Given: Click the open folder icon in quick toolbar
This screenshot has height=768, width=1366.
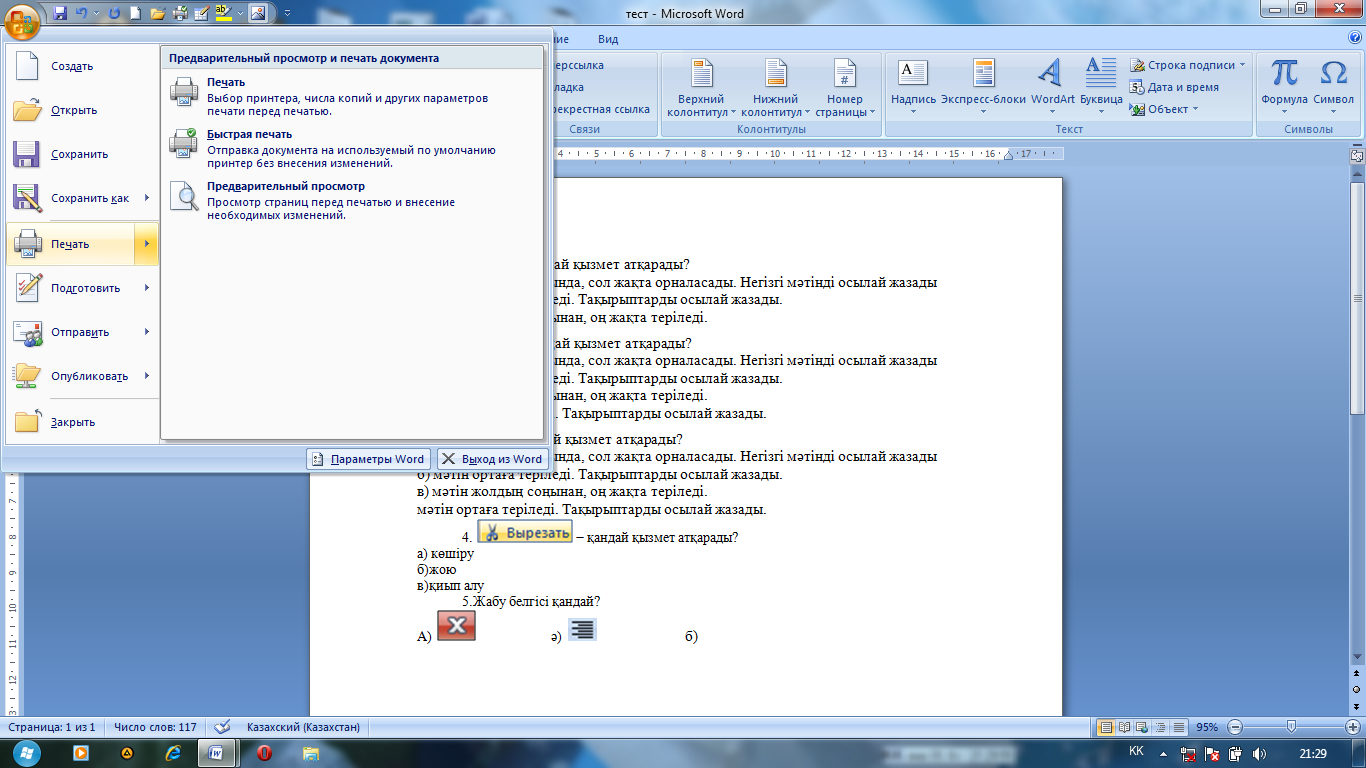Looking at the screenshot, I should pos(157,14).
